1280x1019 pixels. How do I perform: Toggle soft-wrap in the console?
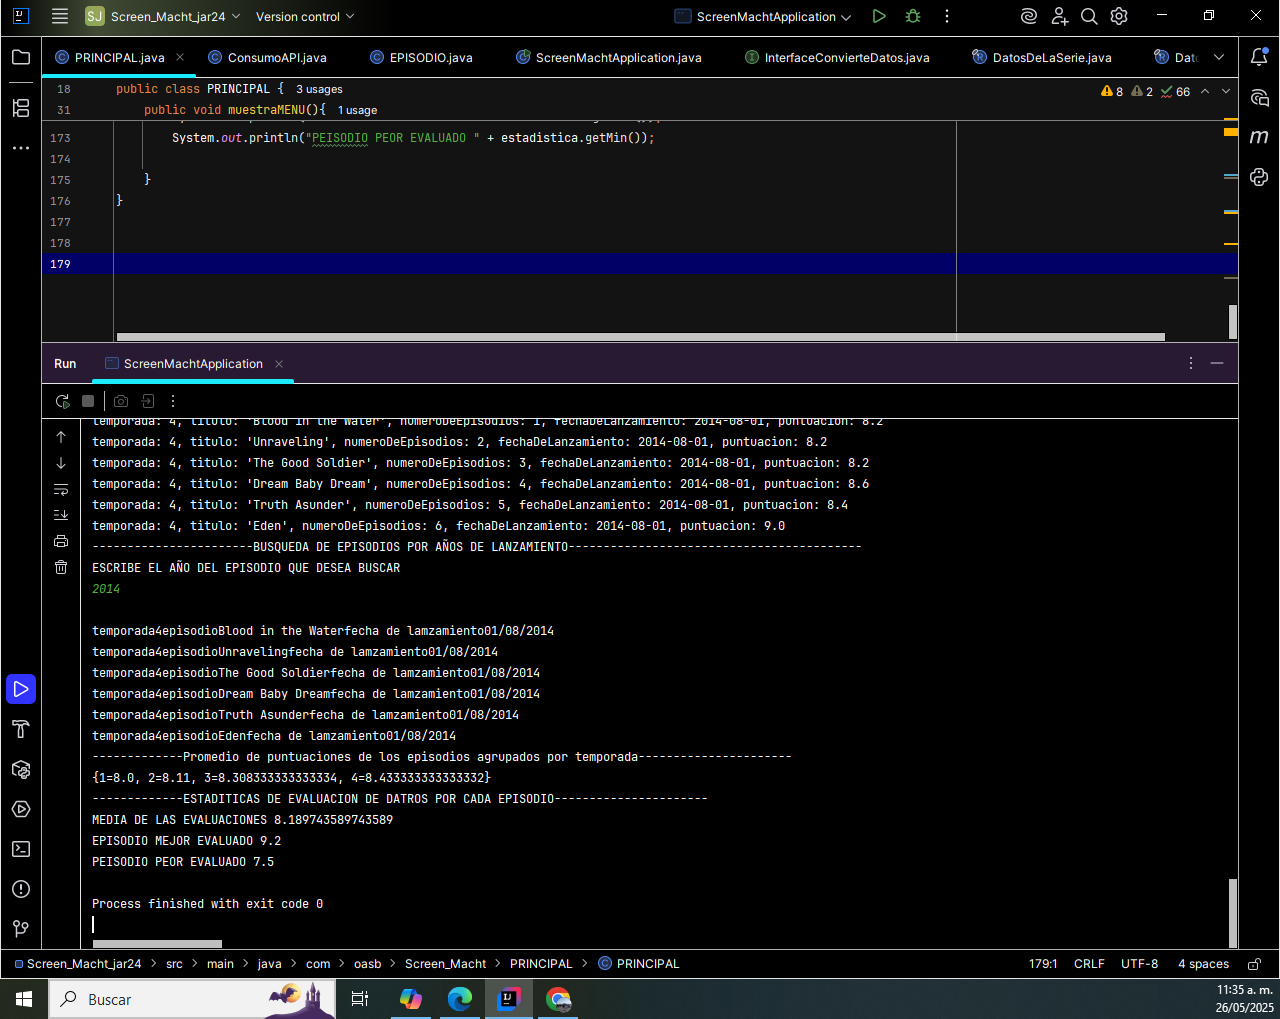(61, 489)
